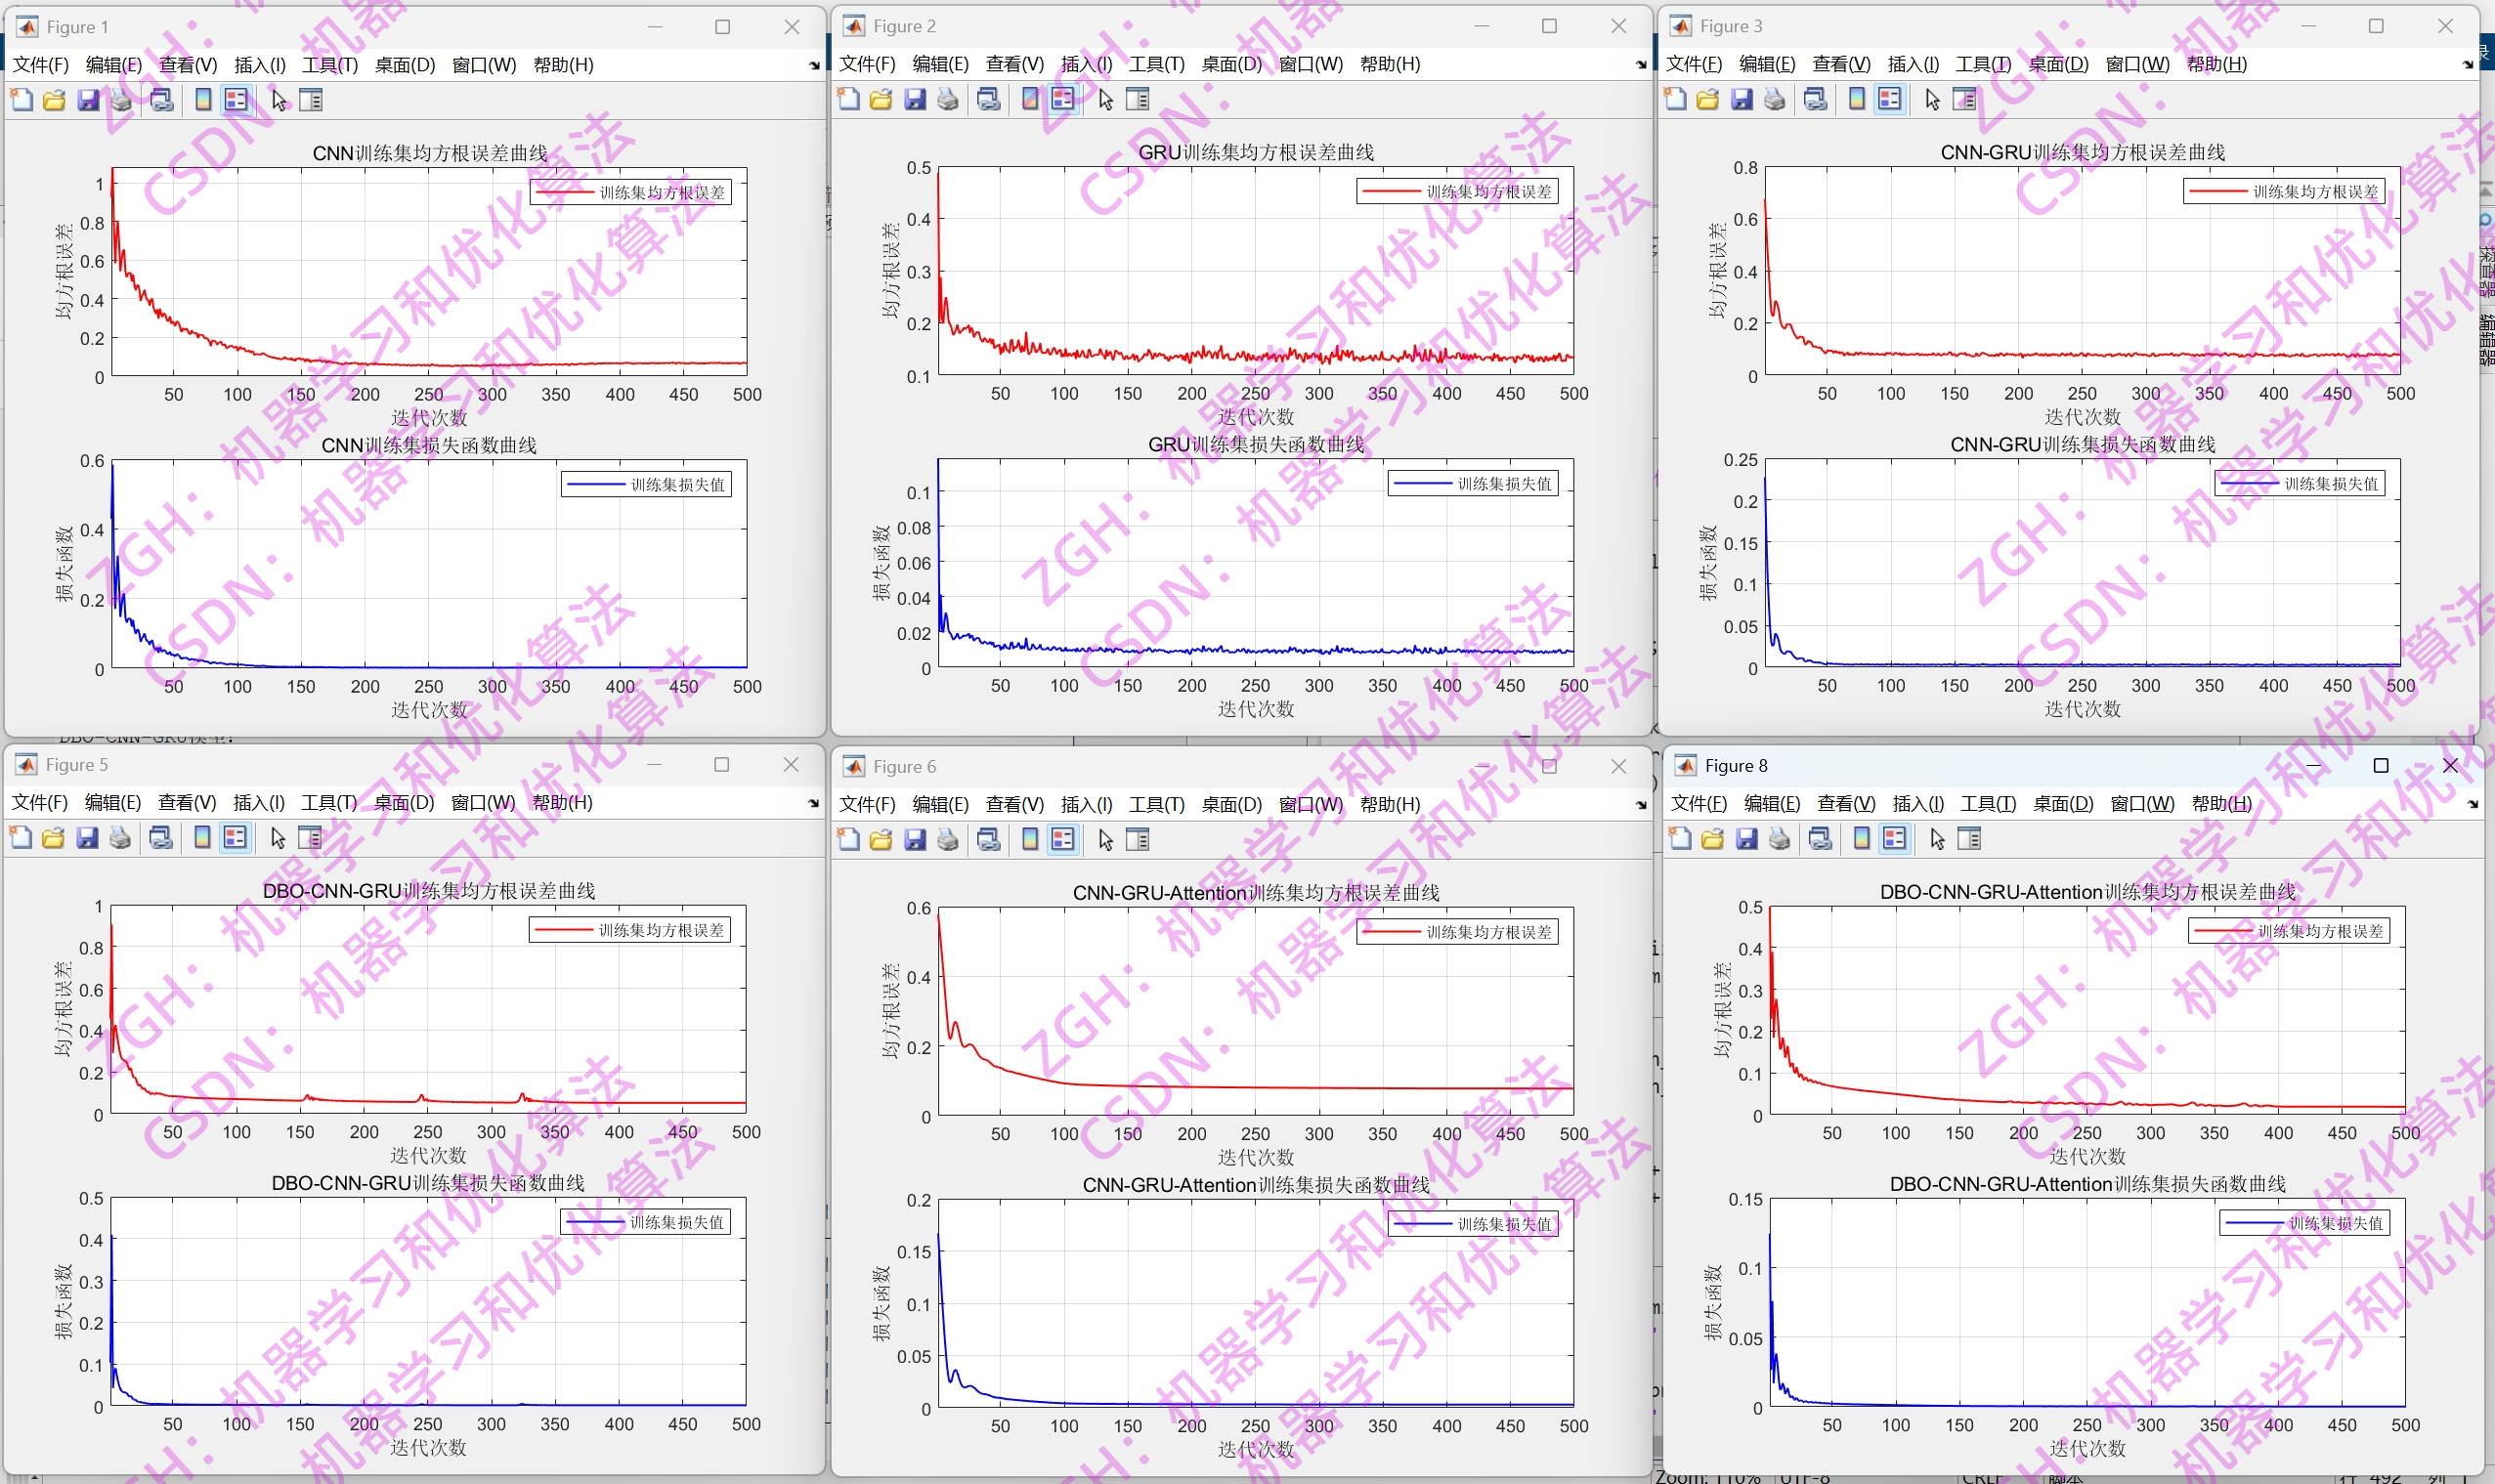Image resolution: width=2495 pixels, height=1484 pixels.
Task: Click New Figure icon in Figure 1 toolbar
Action: (21, 100)
